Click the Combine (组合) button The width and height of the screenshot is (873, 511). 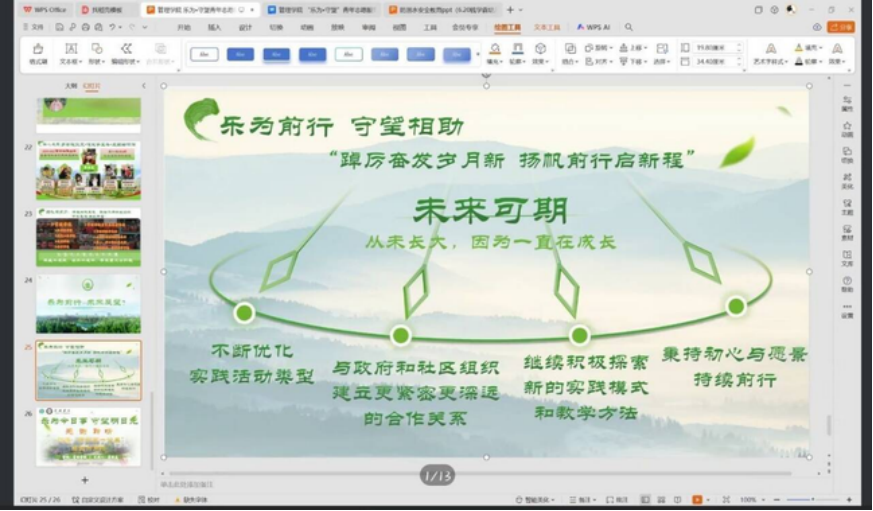pos(570,54)
